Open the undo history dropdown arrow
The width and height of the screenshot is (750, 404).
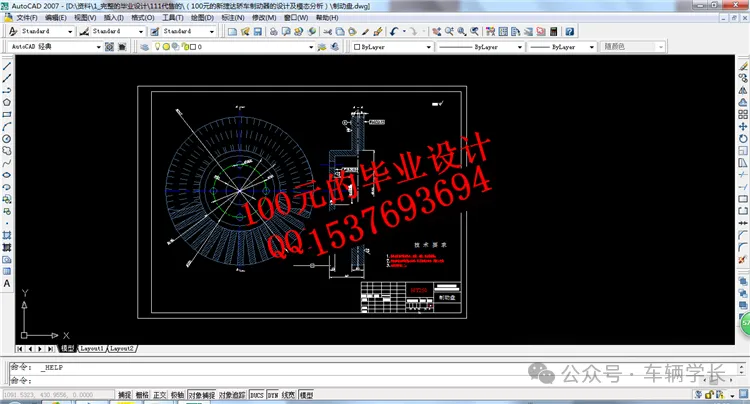[404, 32]
